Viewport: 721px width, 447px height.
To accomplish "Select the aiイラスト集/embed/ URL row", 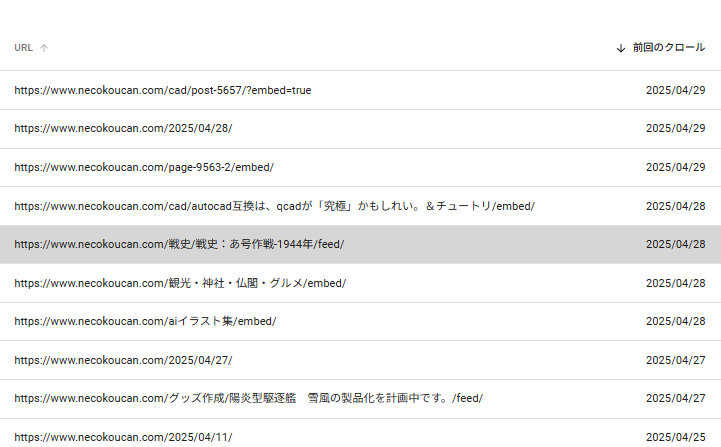I will 360,321.
